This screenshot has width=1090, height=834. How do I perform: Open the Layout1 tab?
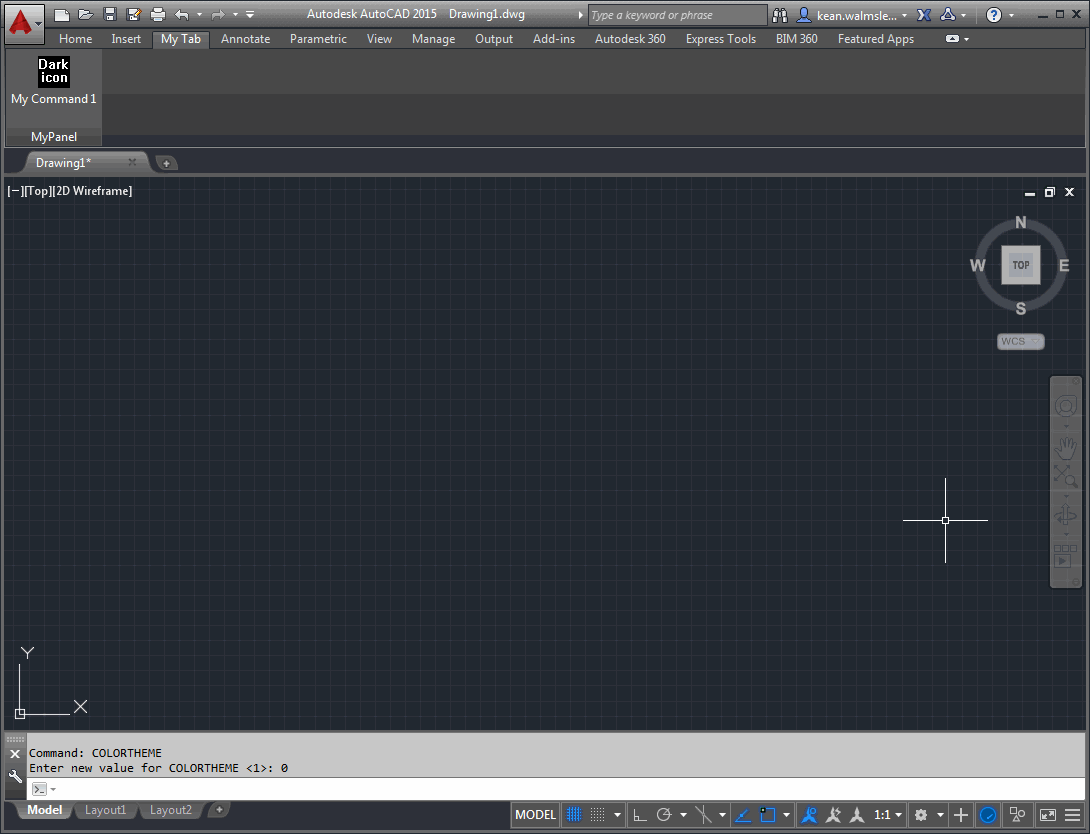[105, 810]
